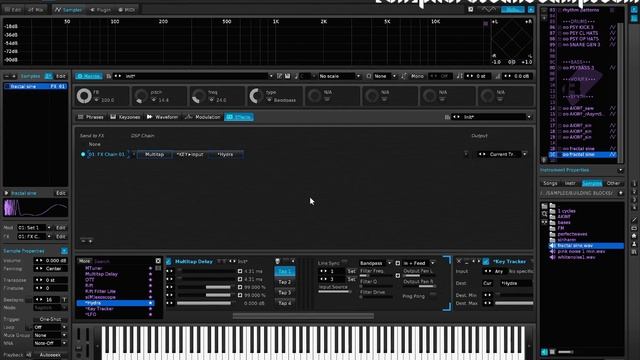Select Tap 3 in Multitap Delay
Image resolution: width=640 pixels, height=360 pixels.
point(284,293)
